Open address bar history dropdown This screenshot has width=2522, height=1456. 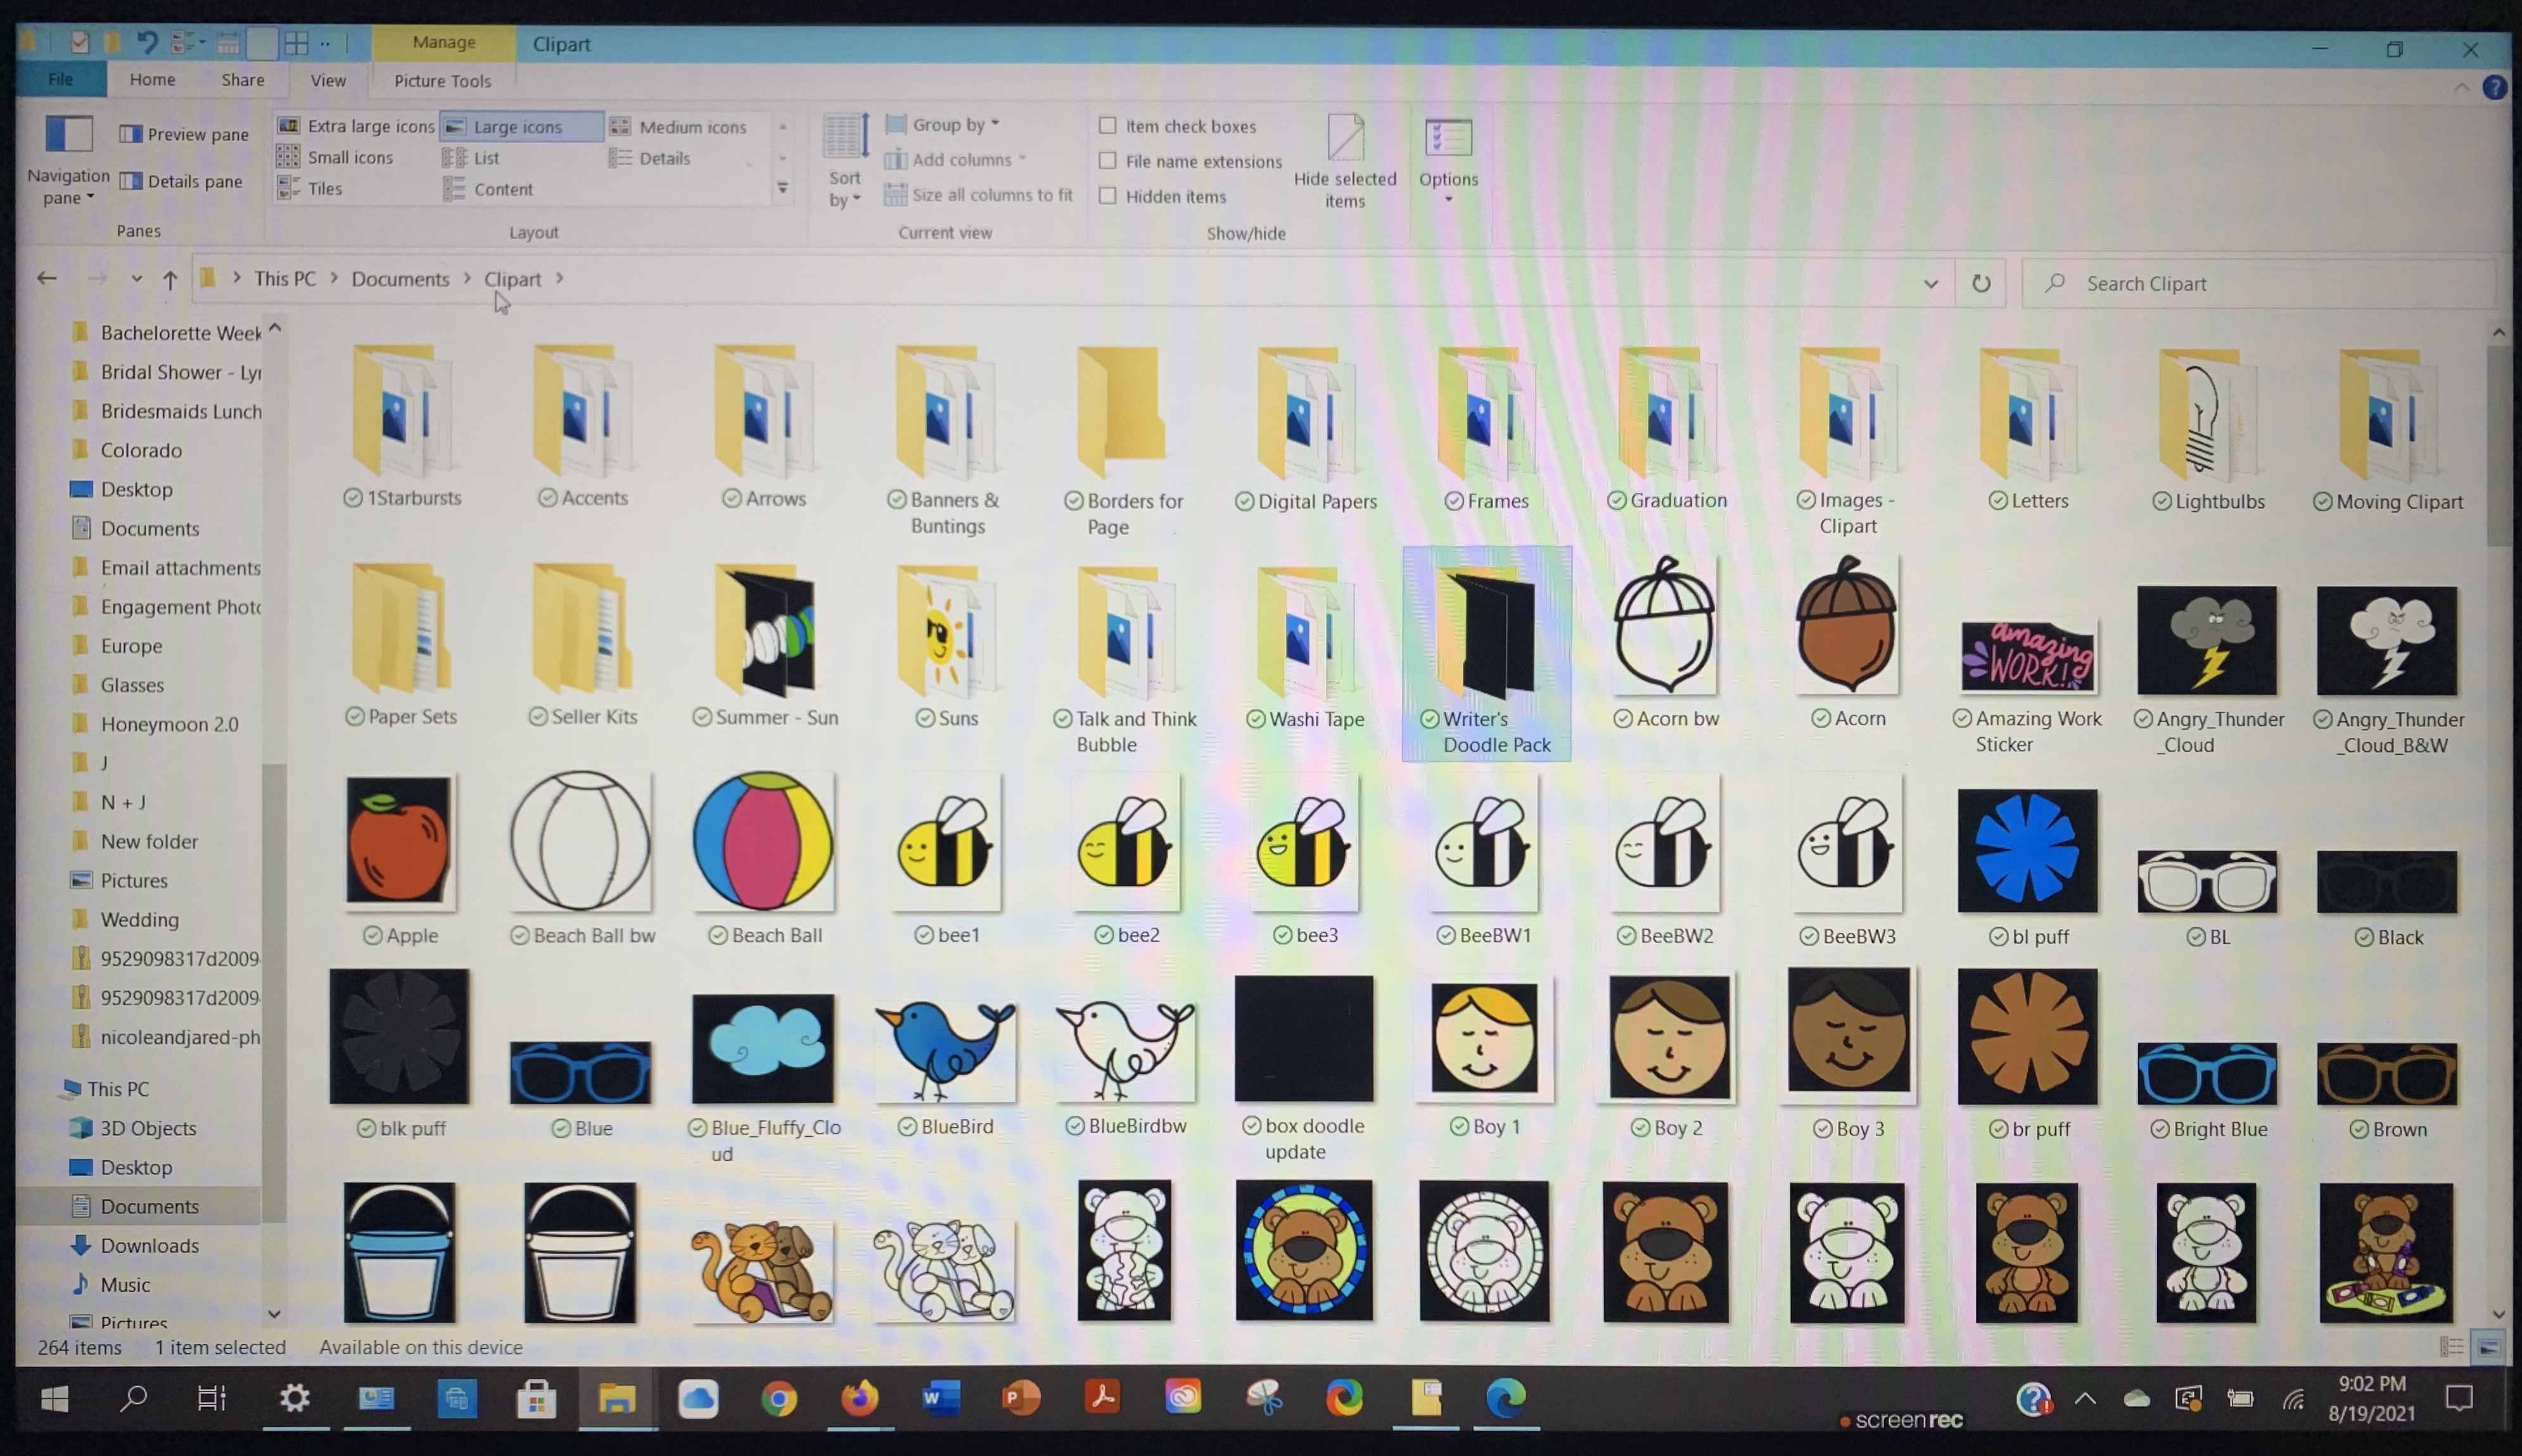click(x=1930, y=284)
